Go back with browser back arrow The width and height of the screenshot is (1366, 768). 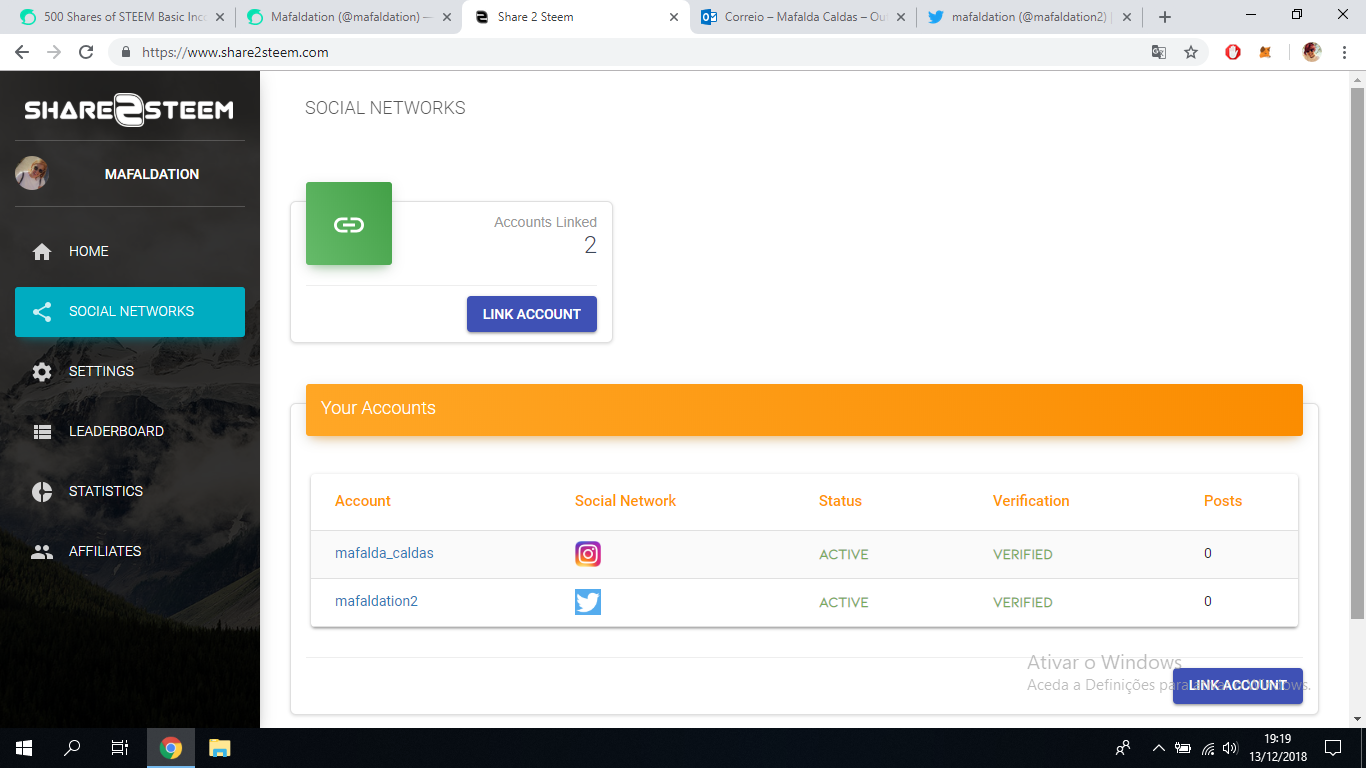click(22, 52)
